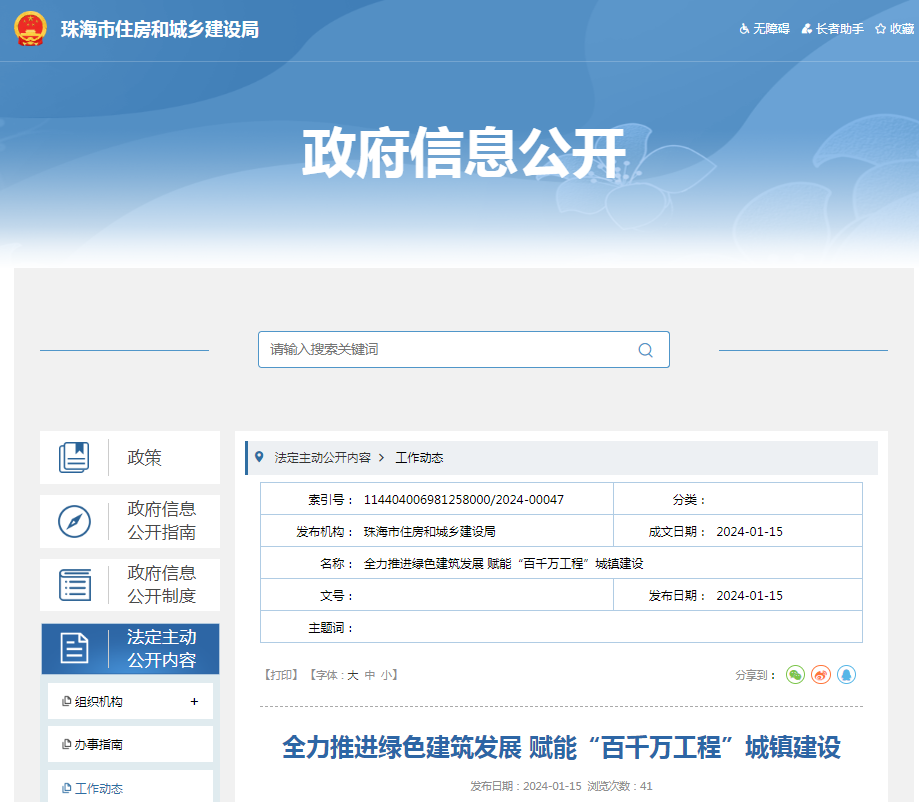Click 珠海市住房和城乡建设局 site title
This screenshot has height=802, width=919.
click(x=160, y=29)
